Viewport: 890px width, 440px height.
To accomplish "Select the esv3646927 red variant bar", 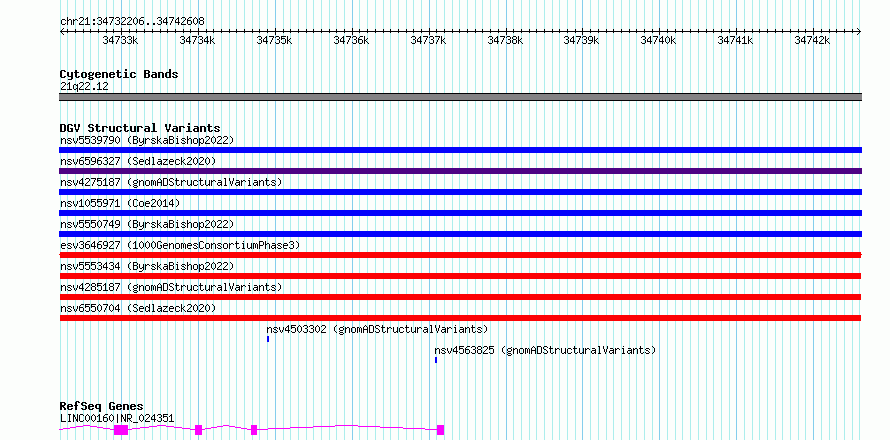I will coord(460,255).
